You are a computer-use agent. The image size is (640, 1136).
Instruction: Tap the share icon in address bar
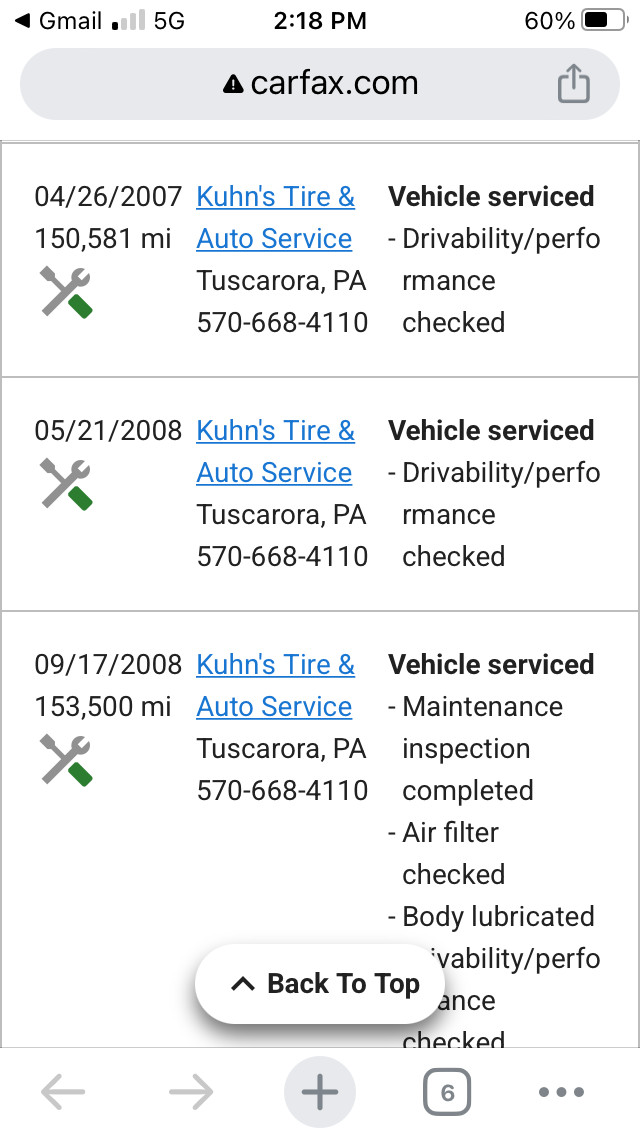click(x=573, y=83)
